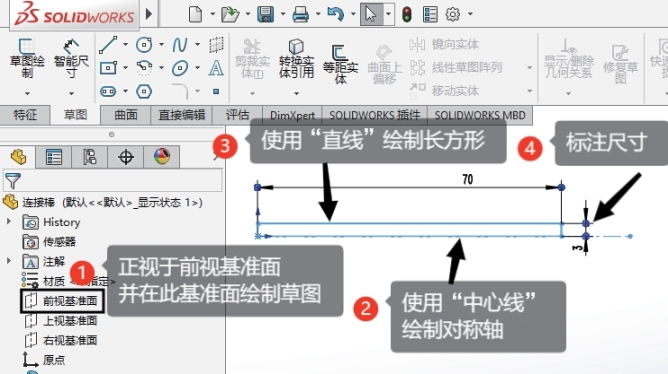This screenshot has width=668, height=374.
Task: Activate the Select cursor tool
Action: 371,14
